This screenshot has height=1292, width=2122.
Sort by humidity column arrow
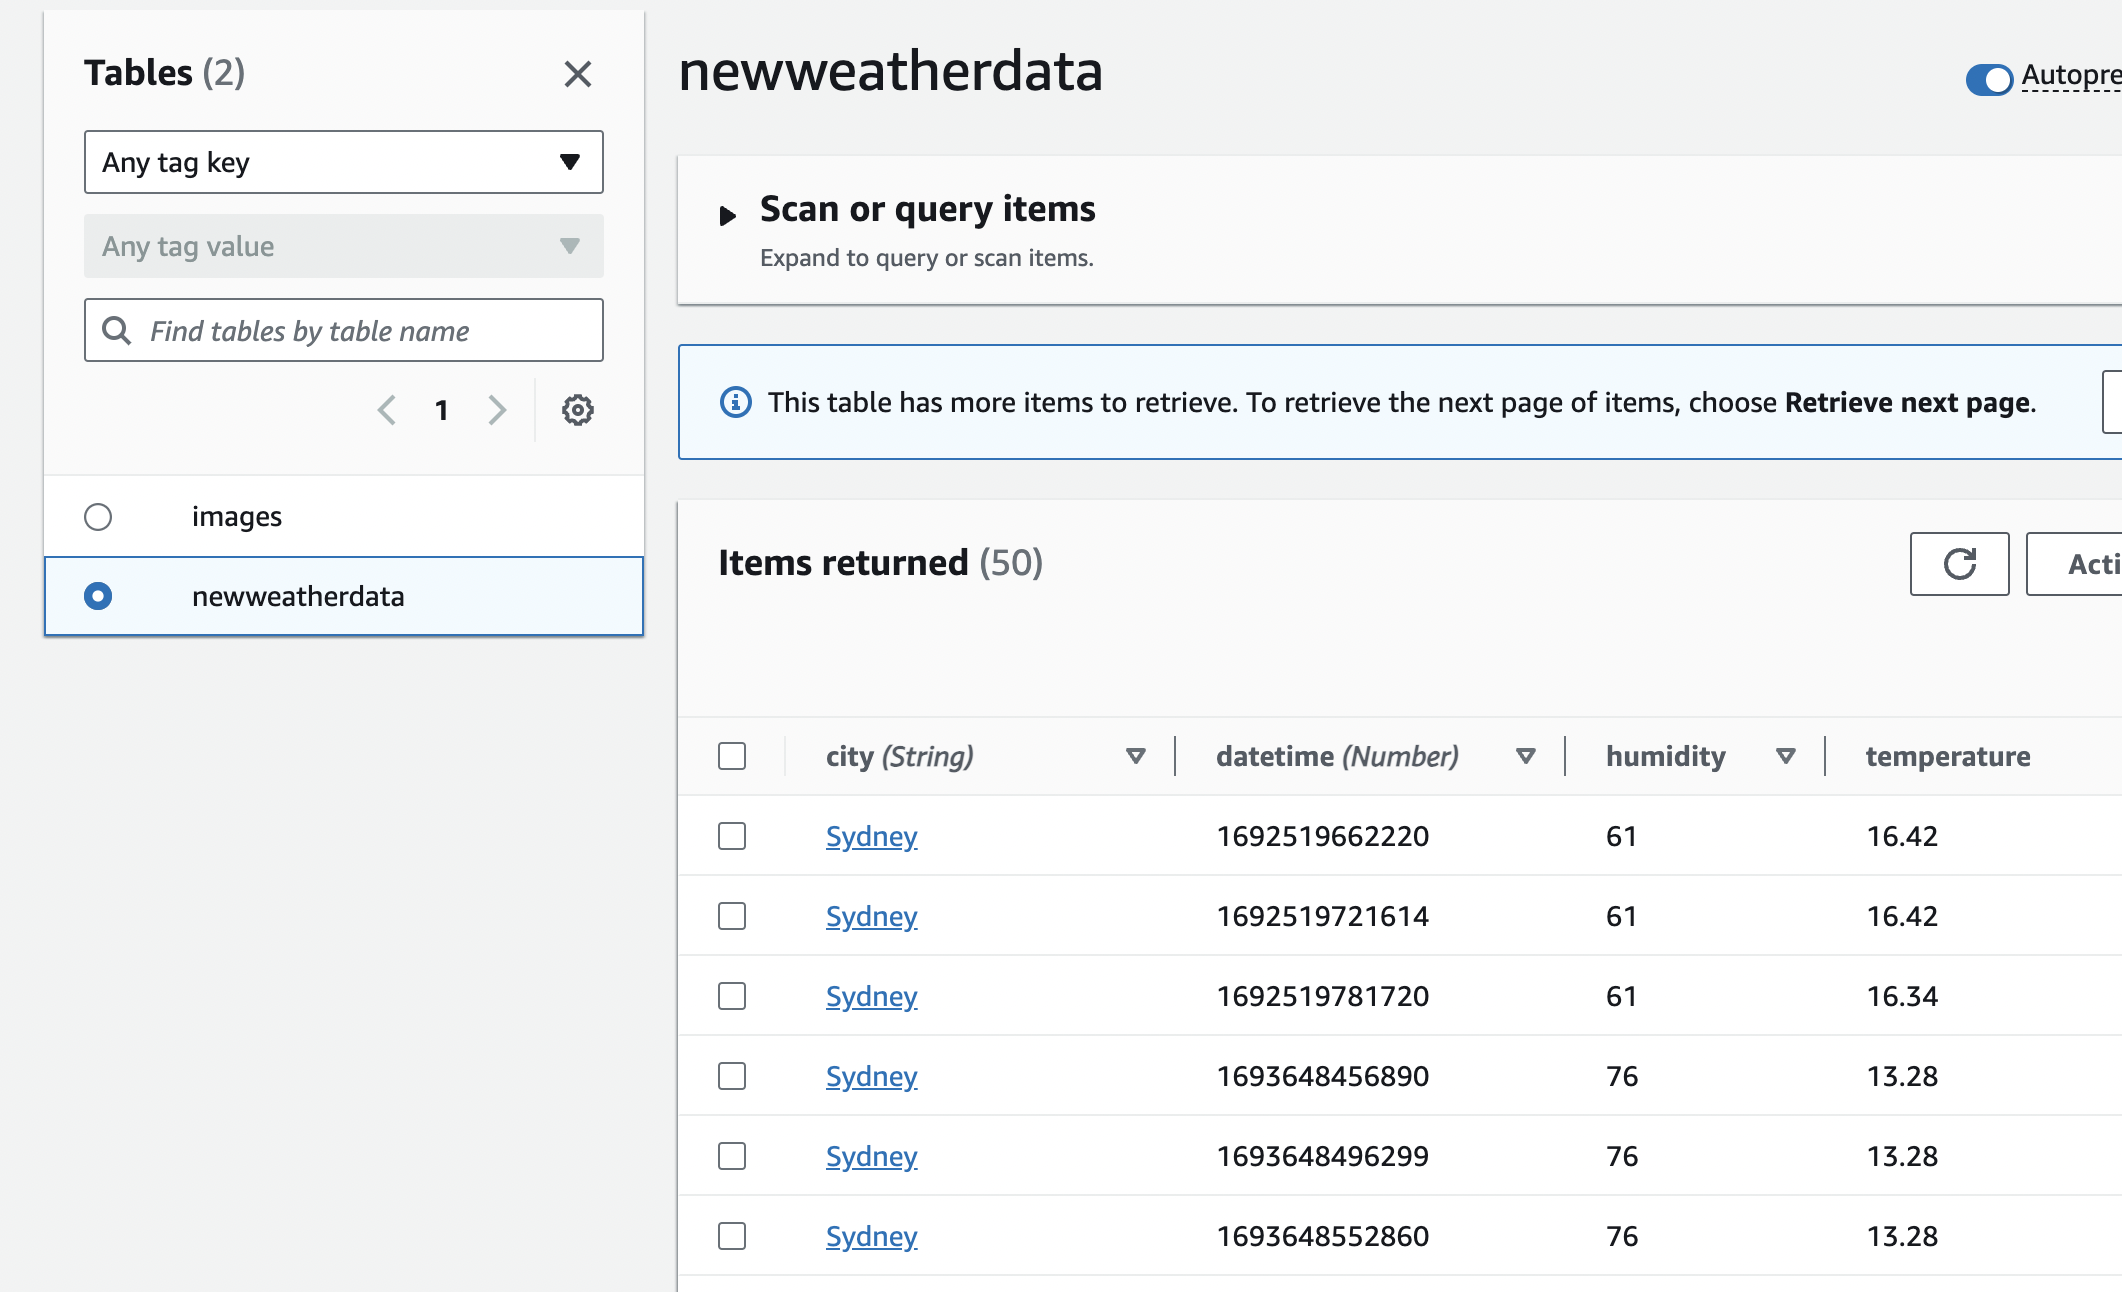point(1785,756)
